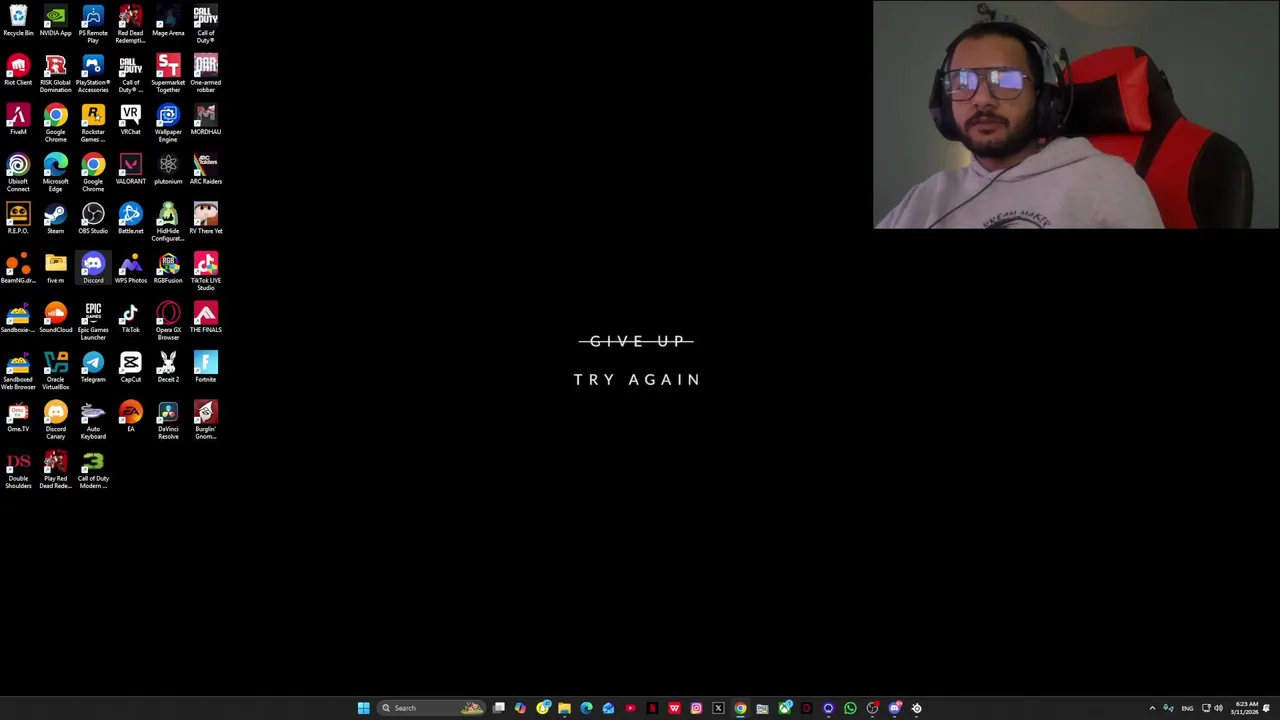
Task: Launch Discord desktop shortcut
Action: point(93,269)
